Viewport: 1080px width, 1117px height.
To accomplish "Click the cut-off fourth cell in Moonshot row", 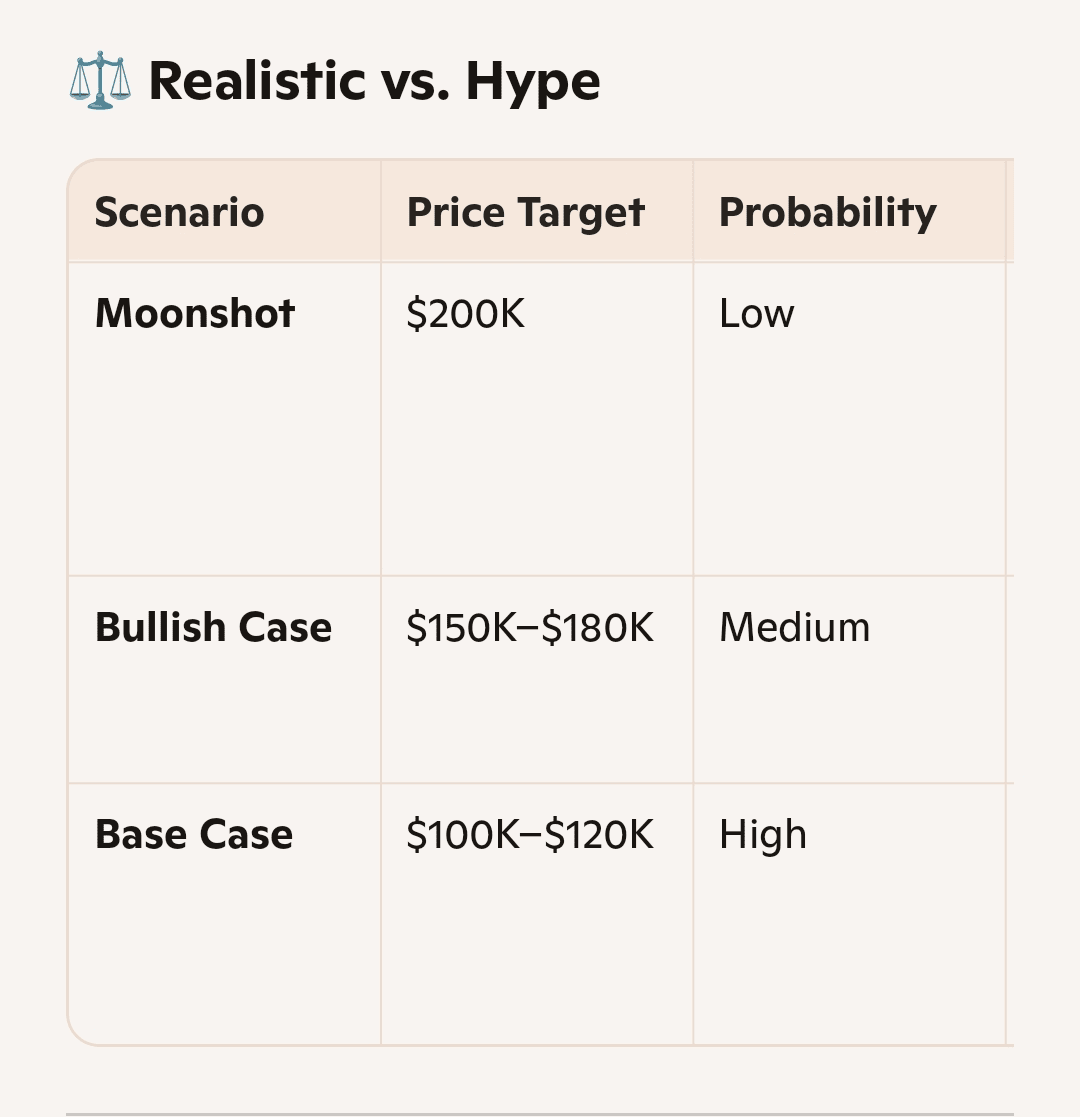I will point(1010,418).
